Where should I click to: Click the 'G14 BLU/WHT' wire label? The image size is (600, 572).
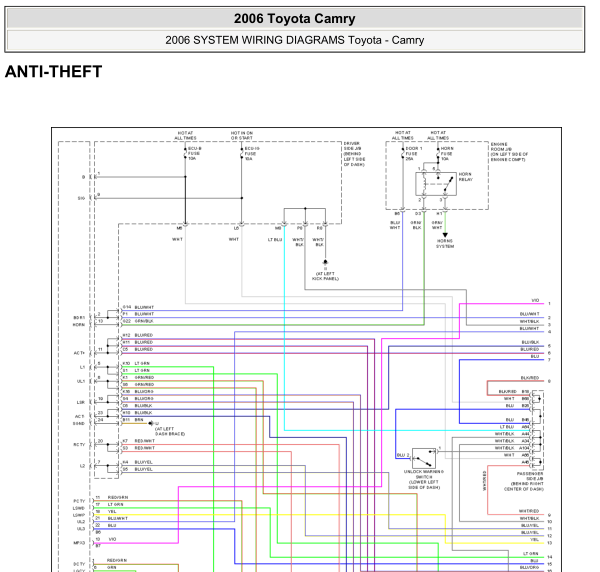coord(138,307)
